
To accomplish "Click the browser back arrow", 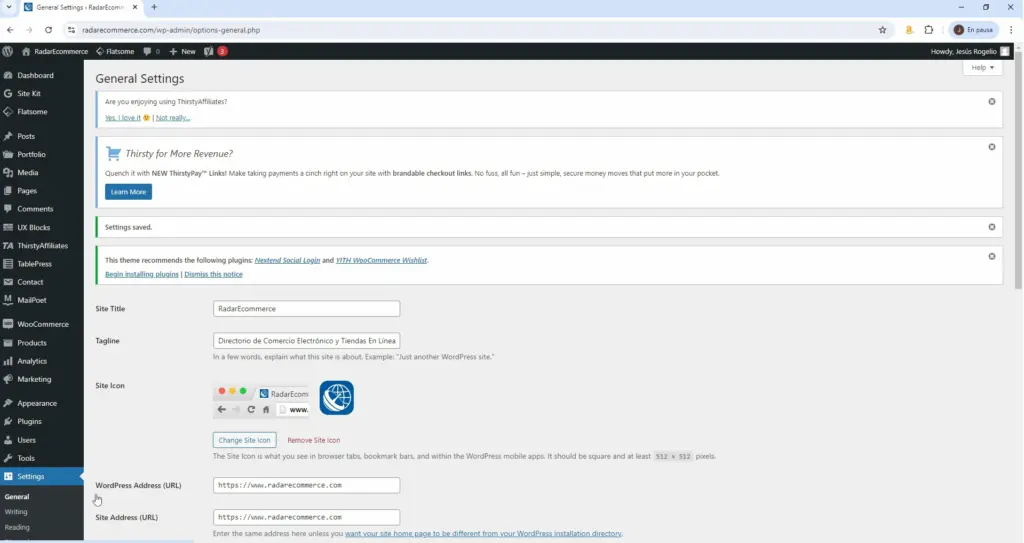I will [x=10, y=30].
